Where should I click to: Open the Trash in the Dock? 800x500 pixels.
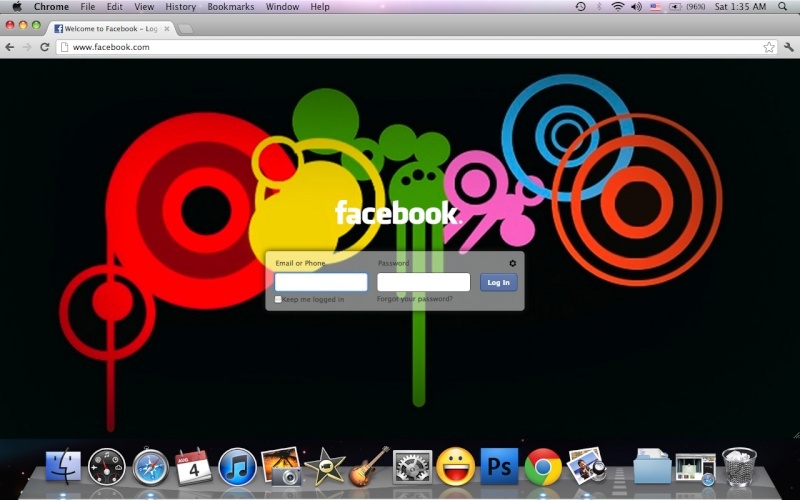click(739, 467)
